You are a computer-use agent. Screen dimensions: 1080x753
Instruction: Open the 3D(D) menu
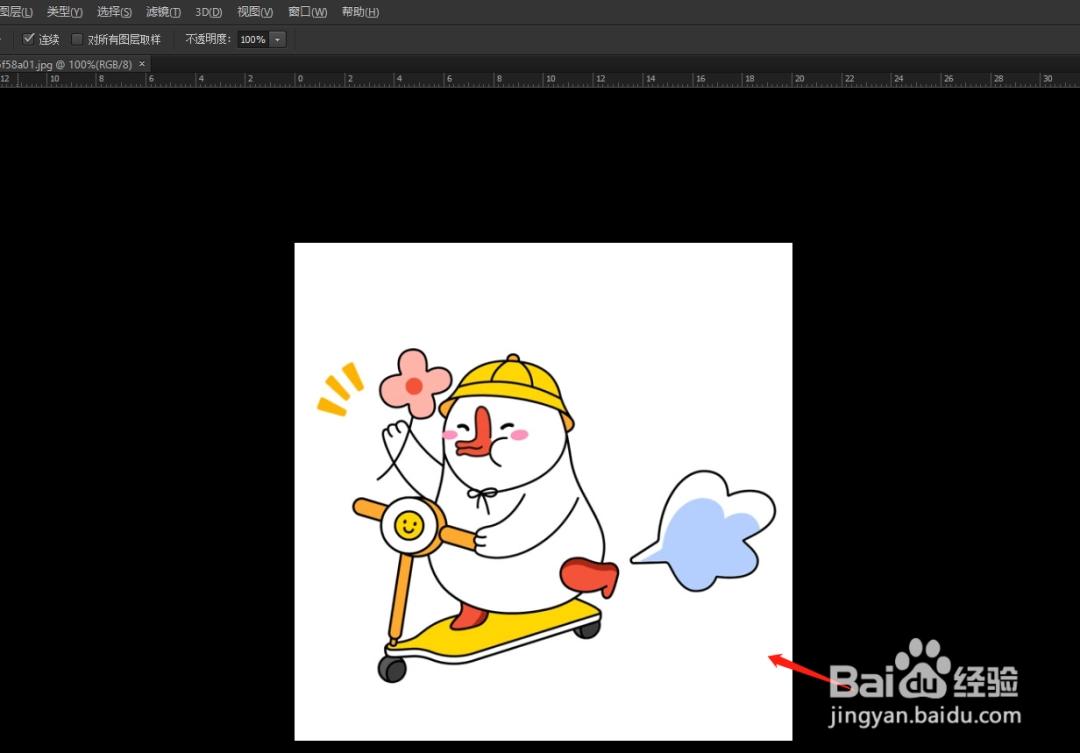point(209,12)
